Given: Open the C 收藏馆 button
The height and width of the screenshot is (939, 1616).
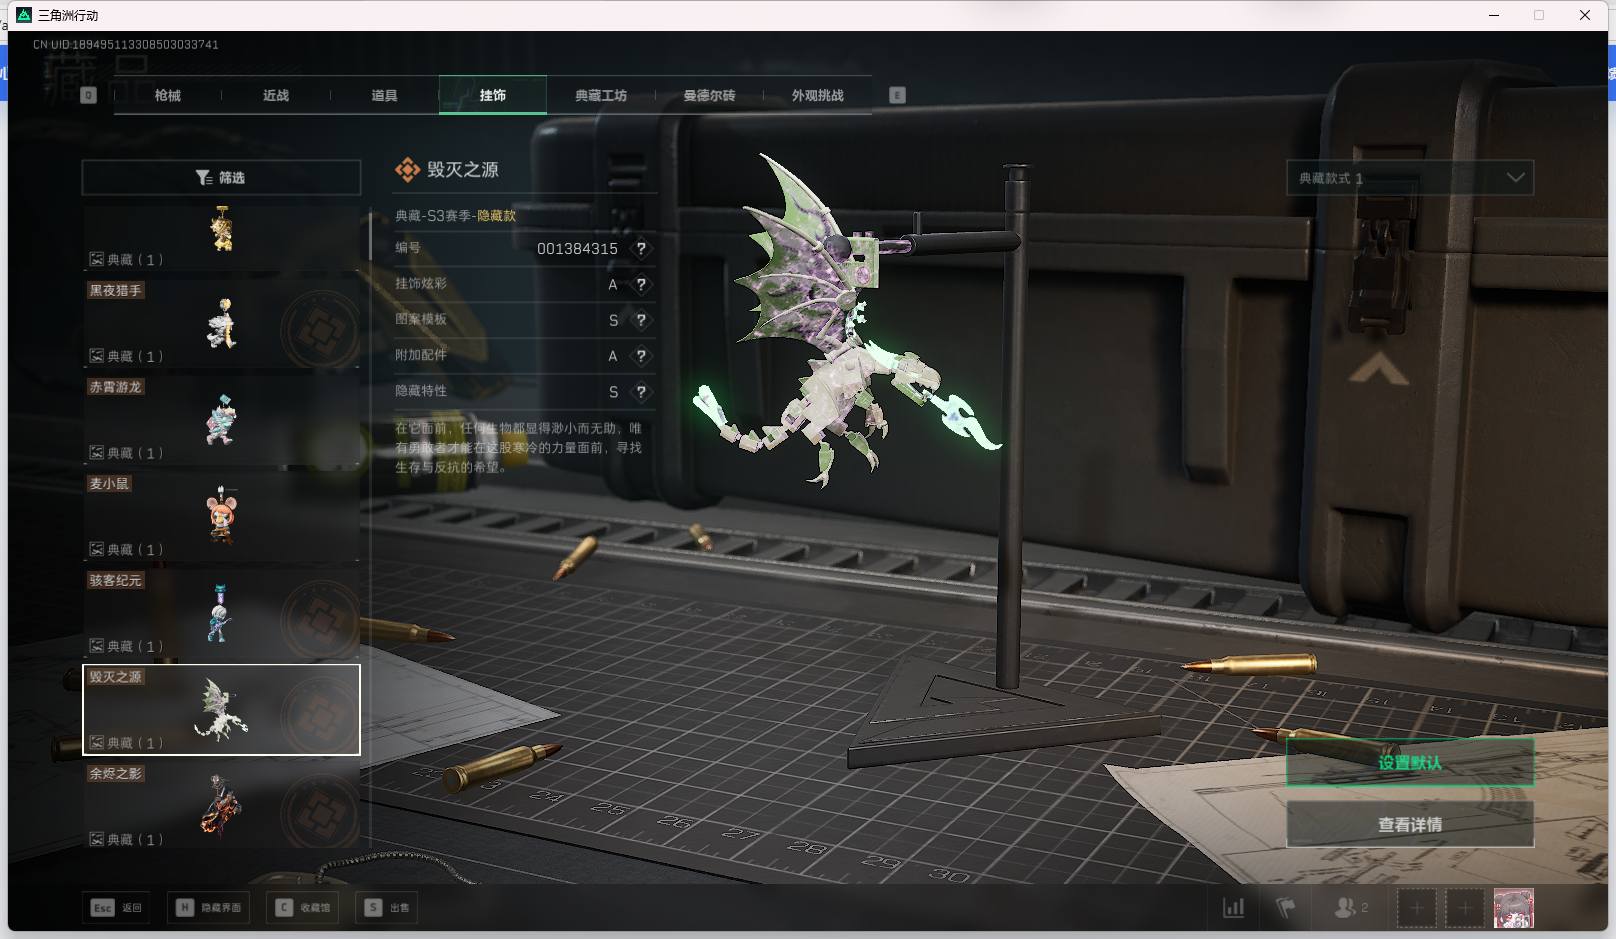Looking at the screenshot, I should coord(303,907).
